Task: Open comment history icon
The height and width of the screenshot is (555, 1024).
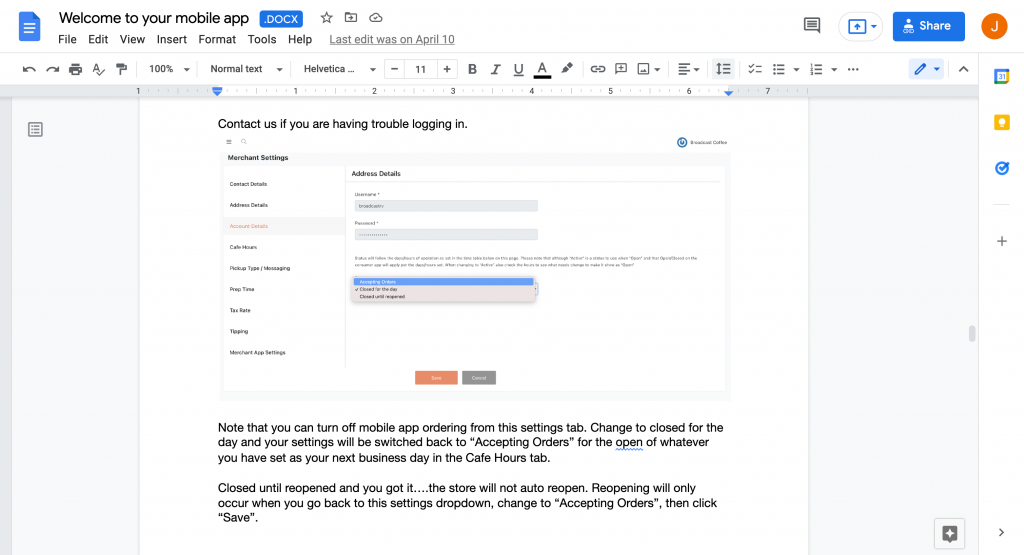Action: pyautogui.click(x=812, y=26)
